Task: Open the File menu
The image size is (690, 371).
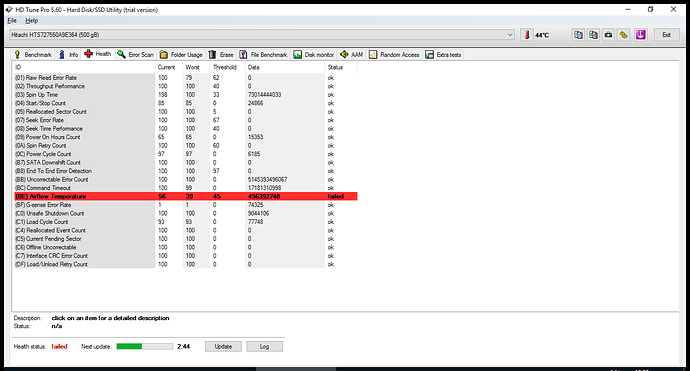Action: tap(12, 21)
